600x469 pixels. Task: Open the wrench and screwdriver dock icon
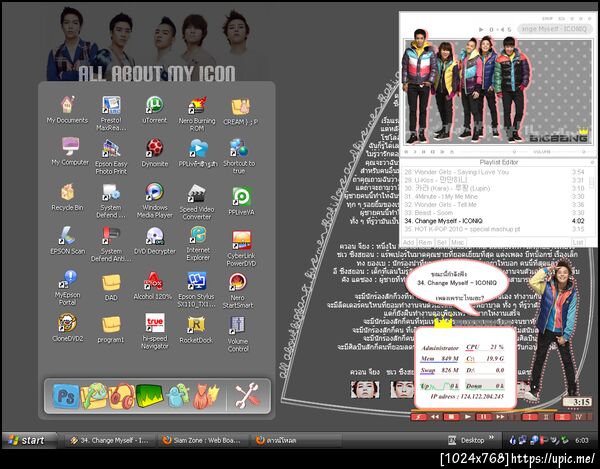point(248,395)
